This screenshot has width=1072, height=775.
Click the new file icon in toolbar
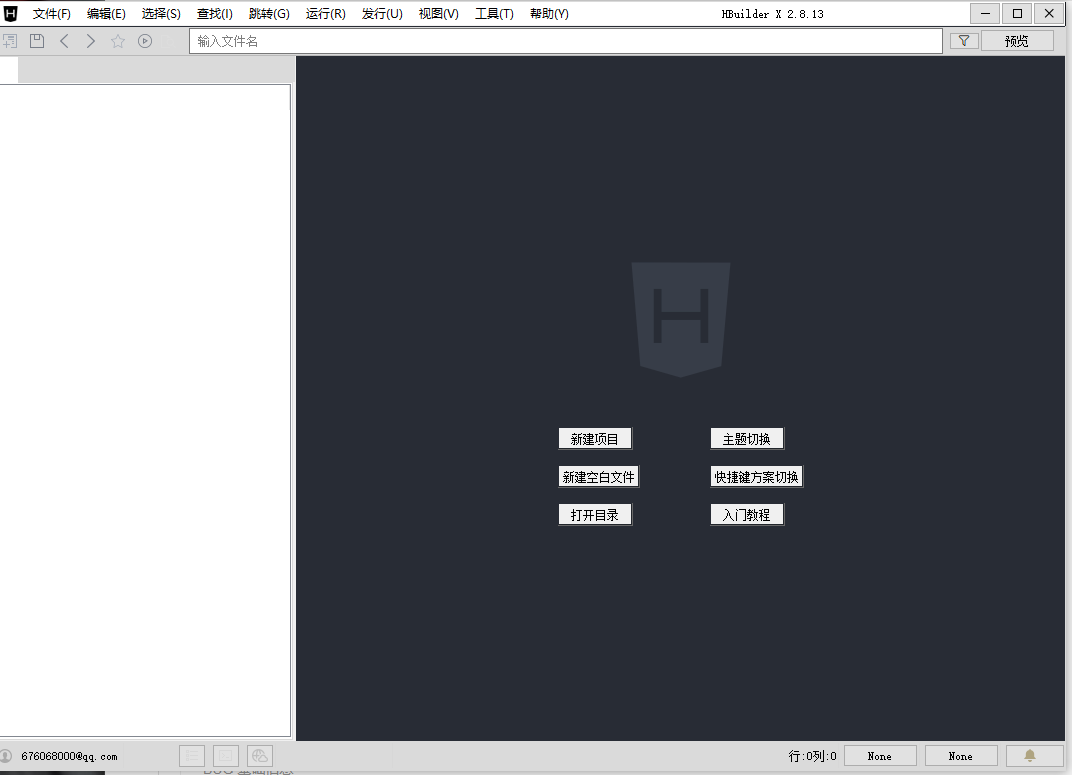click(9, 41)
